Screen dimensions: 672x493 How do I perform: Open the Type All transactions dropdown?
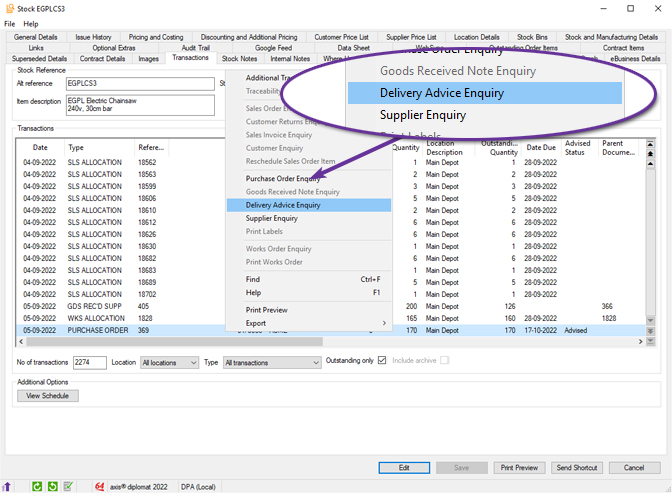coord(272,363)
